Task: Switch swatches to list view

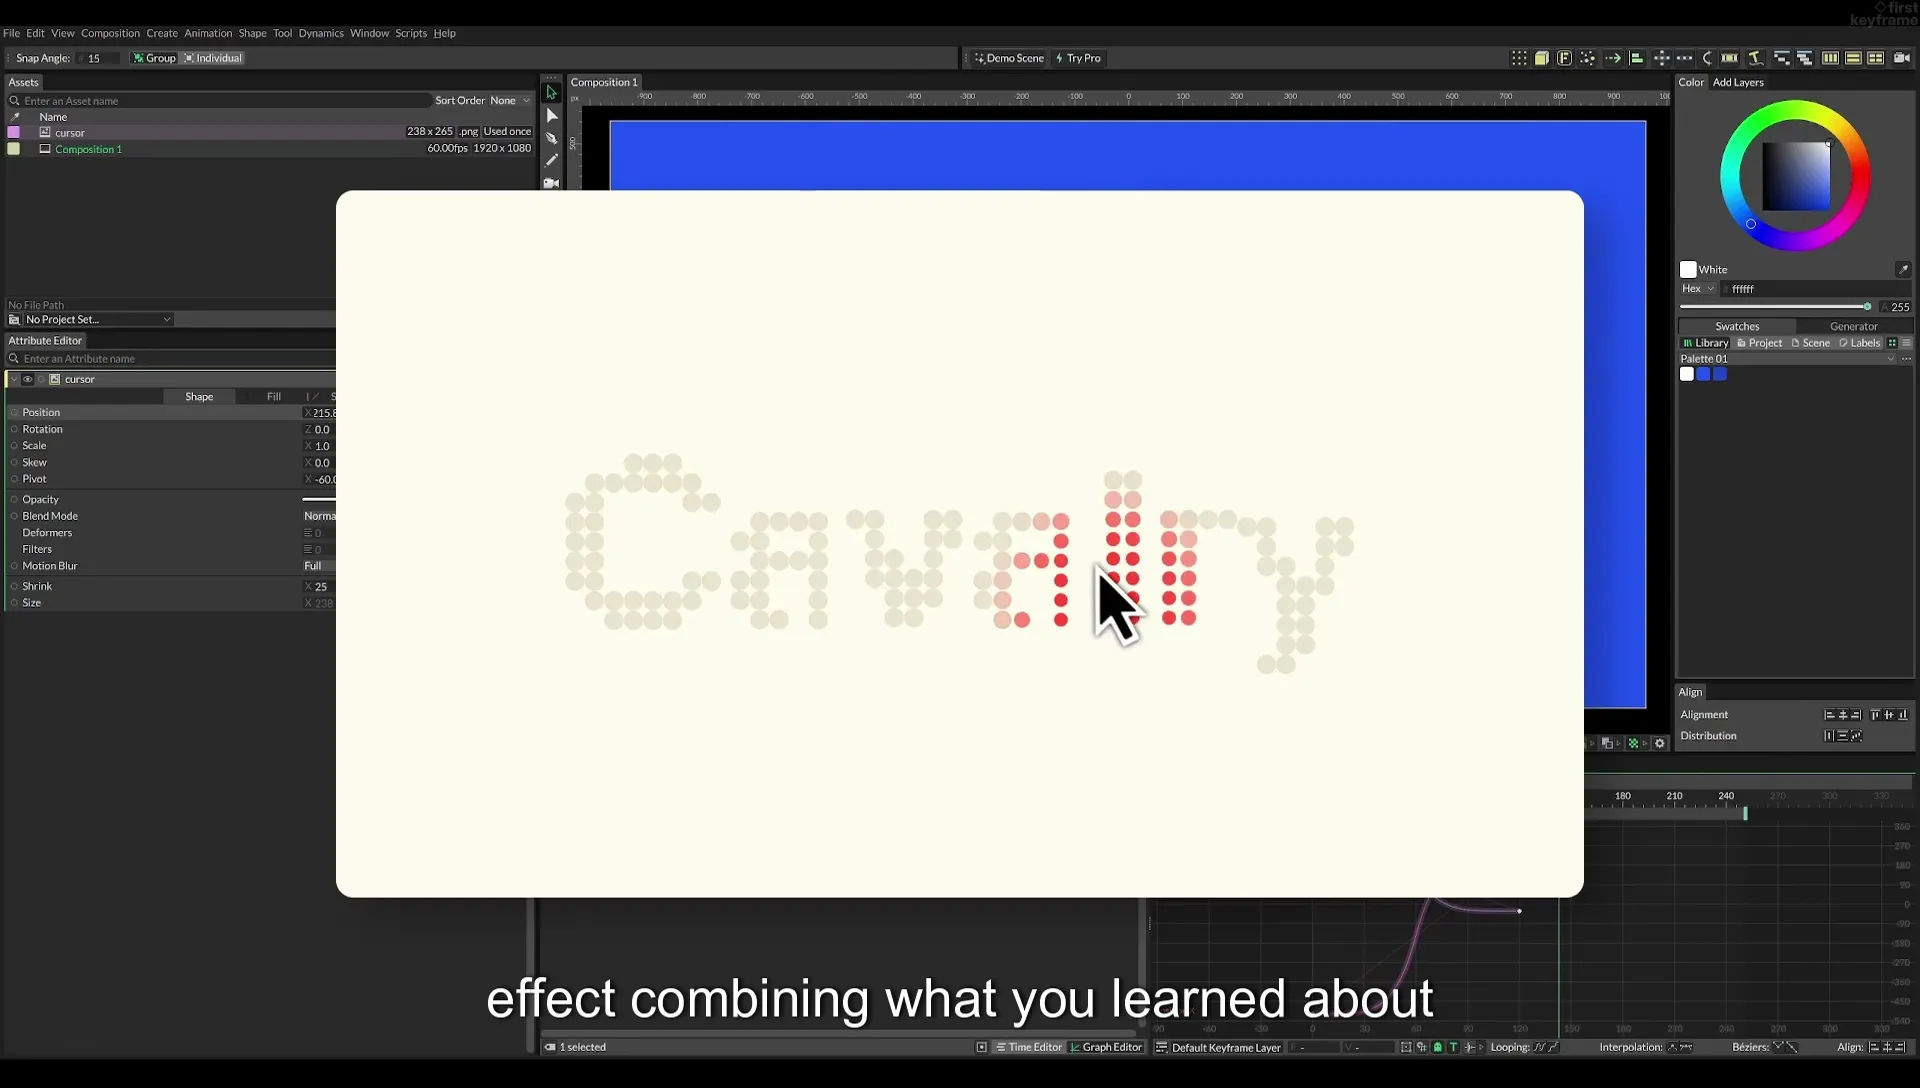Action: coord(1906,343)
